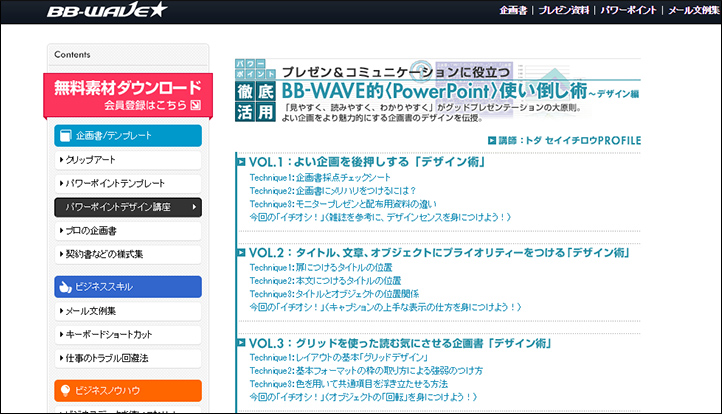Open 企画書 in top navigation
The height and width of the screenshot is (414, 722).
point(513,10)
